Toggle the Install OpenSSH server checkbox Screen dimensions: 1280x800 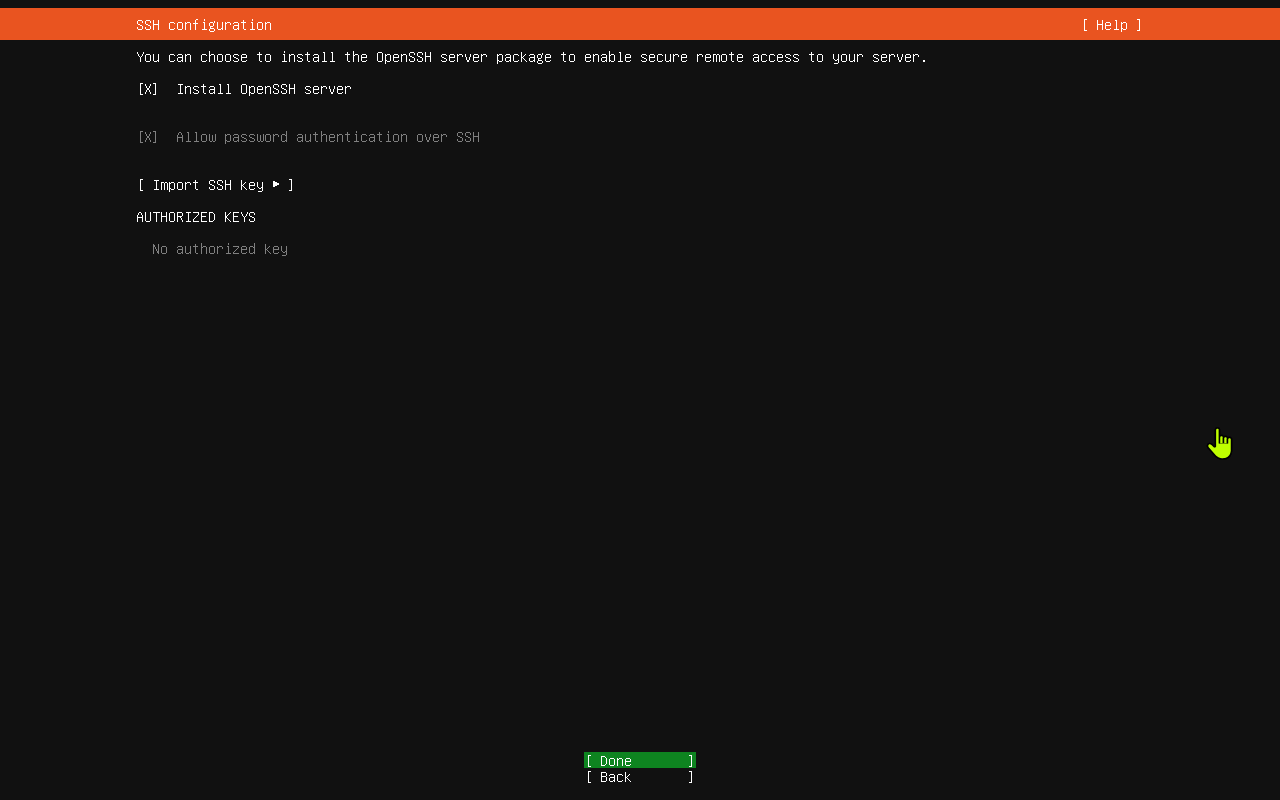click(x=148, y=89)
